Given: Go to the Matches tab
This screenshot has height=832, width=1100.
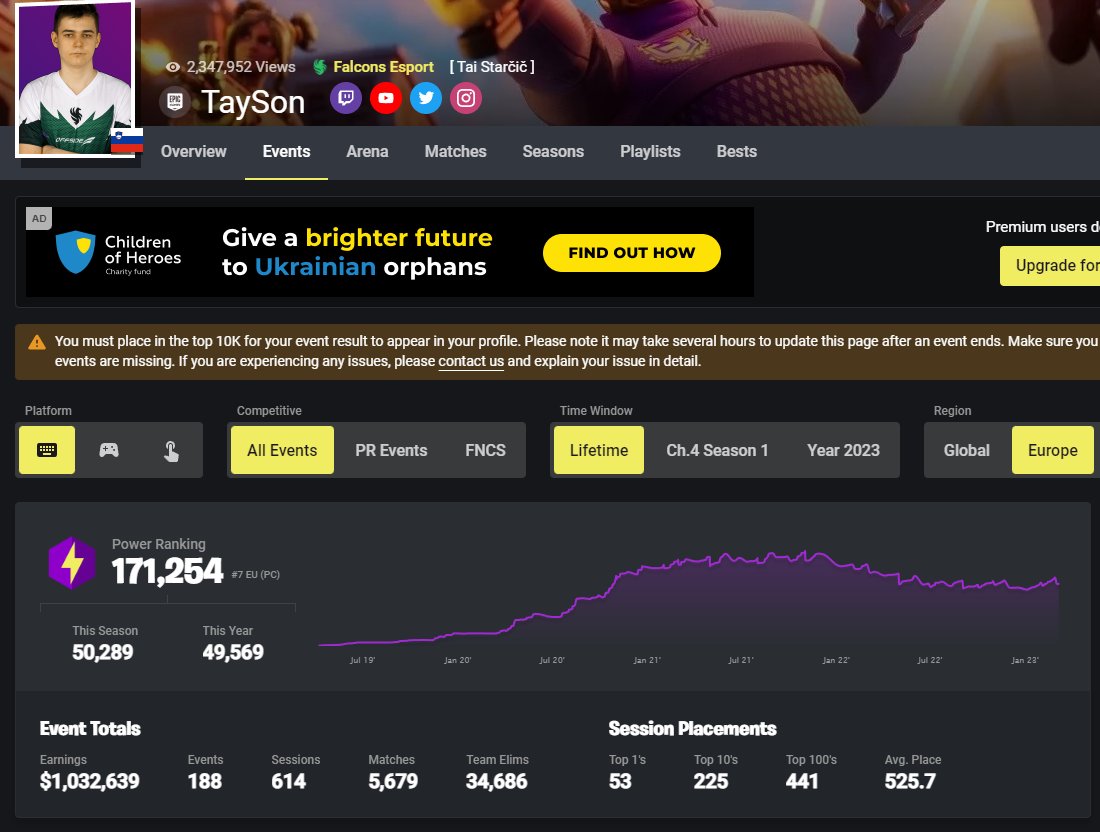Looking at the screenshot, I should [x=455, y=152].
